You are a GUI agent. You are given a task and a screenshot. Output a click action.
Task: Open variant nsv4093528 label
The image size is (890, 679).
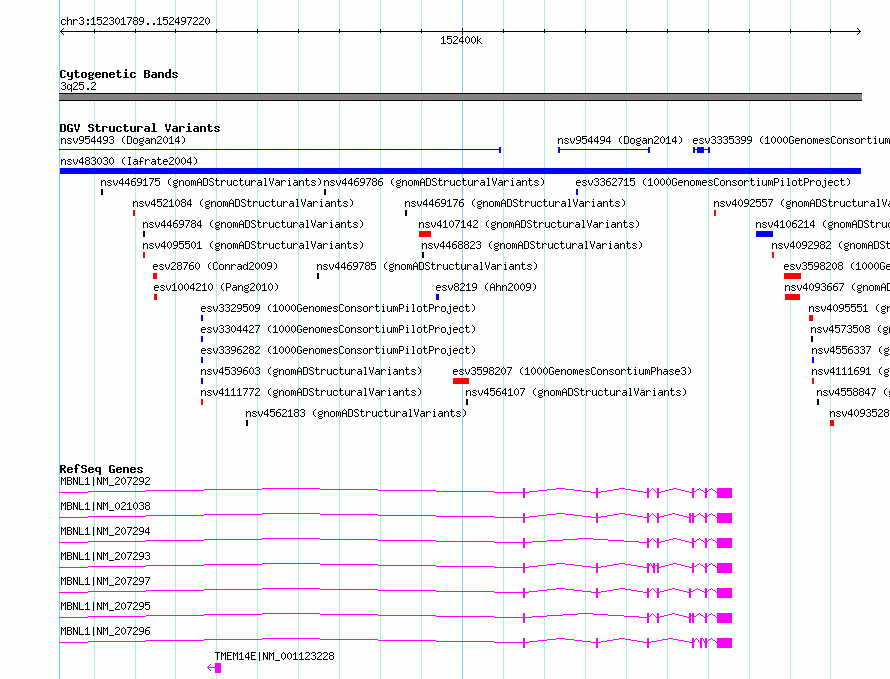859,413
